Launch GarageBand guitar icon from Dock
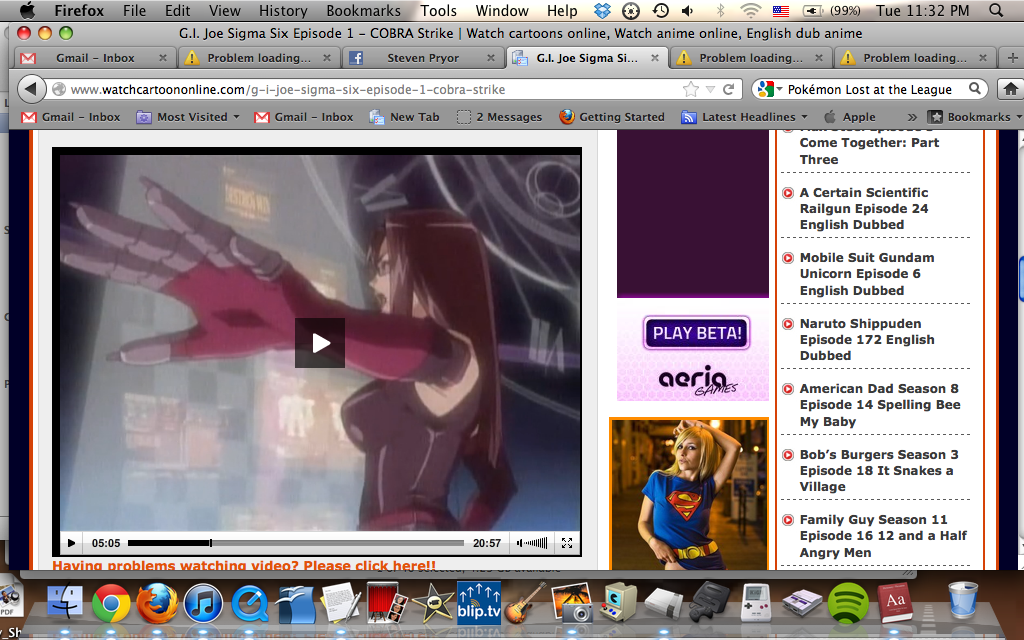Viewport: 1024px width, 640px height. [x=524, y=602]
